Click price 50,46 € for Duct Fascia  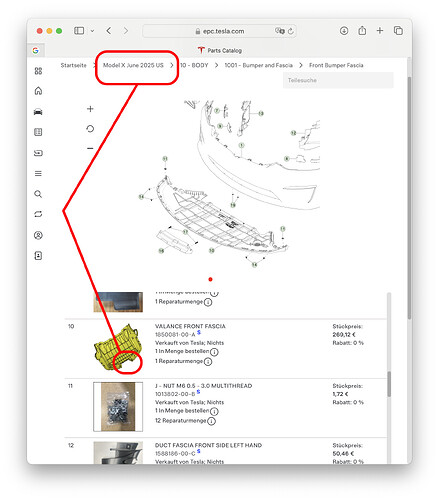343,454
